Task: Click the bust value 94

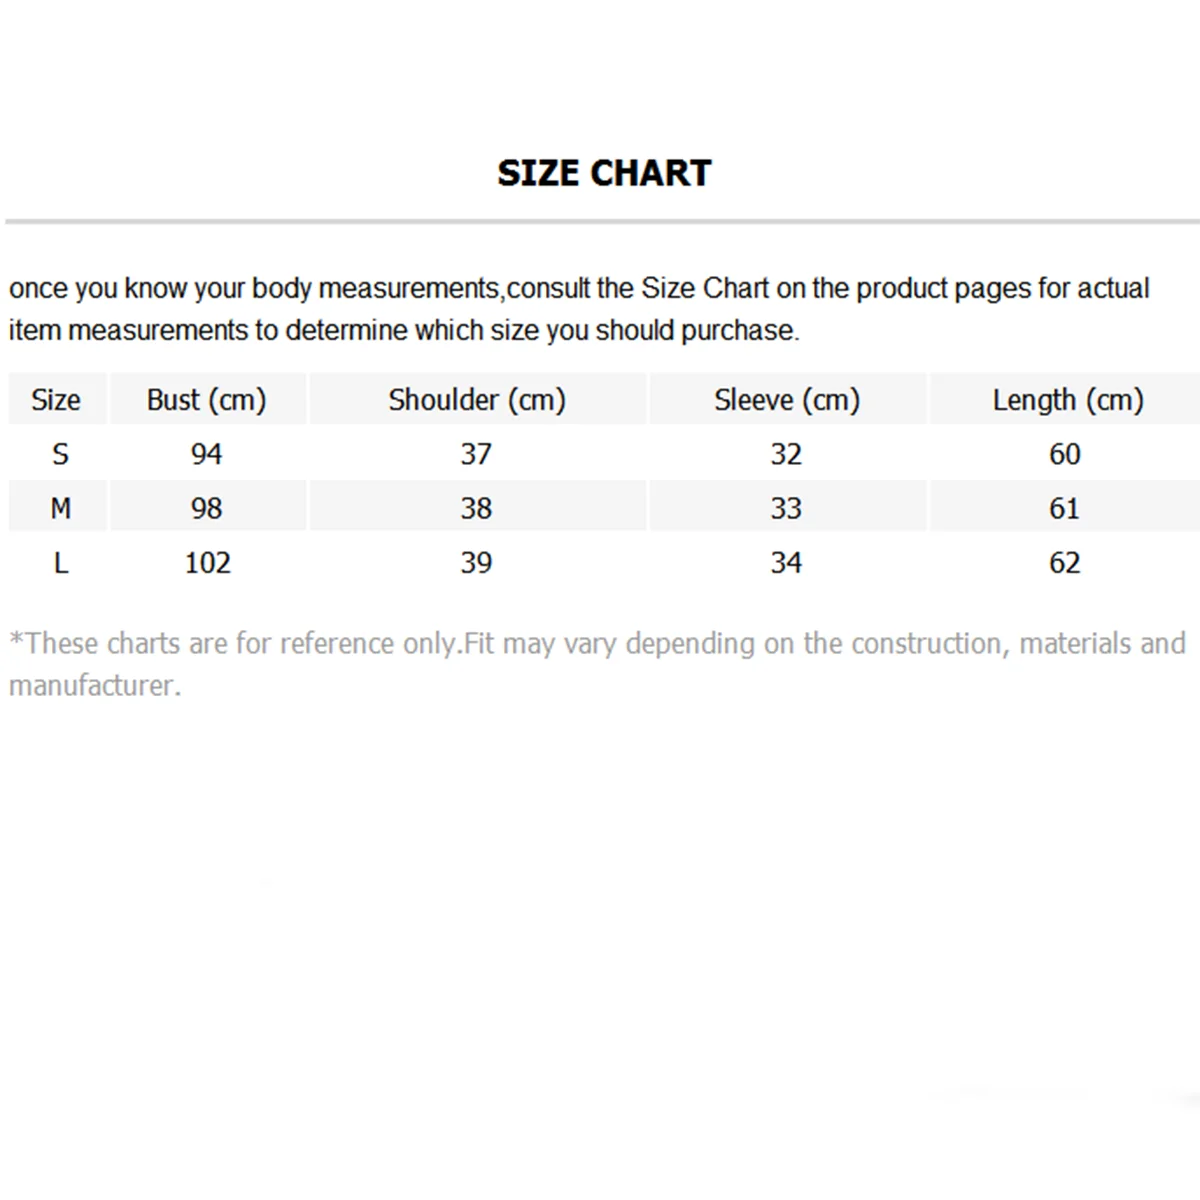Action: 206,454
